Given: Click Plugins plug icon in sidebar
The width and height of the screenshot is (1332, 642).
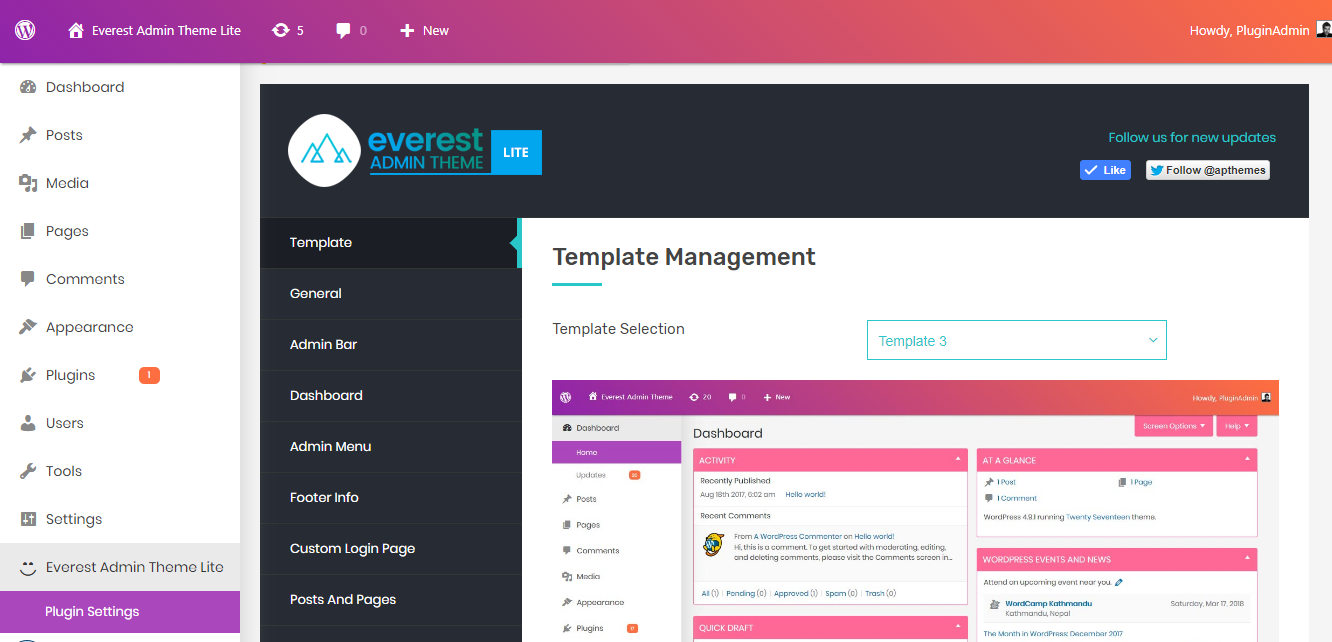Looking at the screenshot, I should point(28,375).
